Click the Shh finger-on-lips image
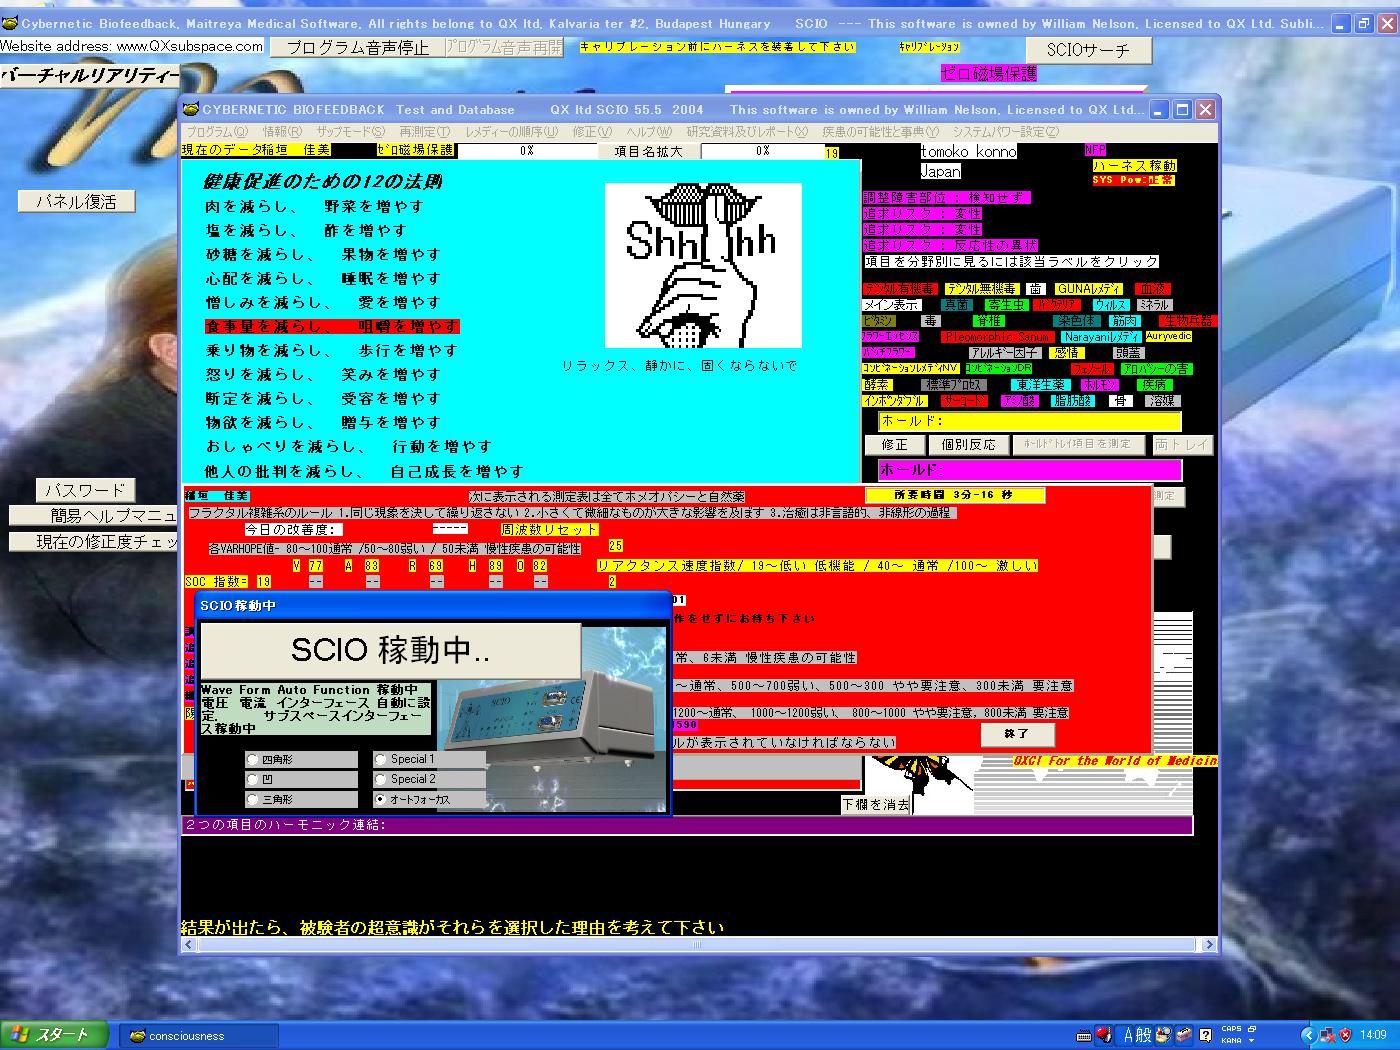The height and width of the screenshot is (1050, 1400). click(x=703, y=265)
